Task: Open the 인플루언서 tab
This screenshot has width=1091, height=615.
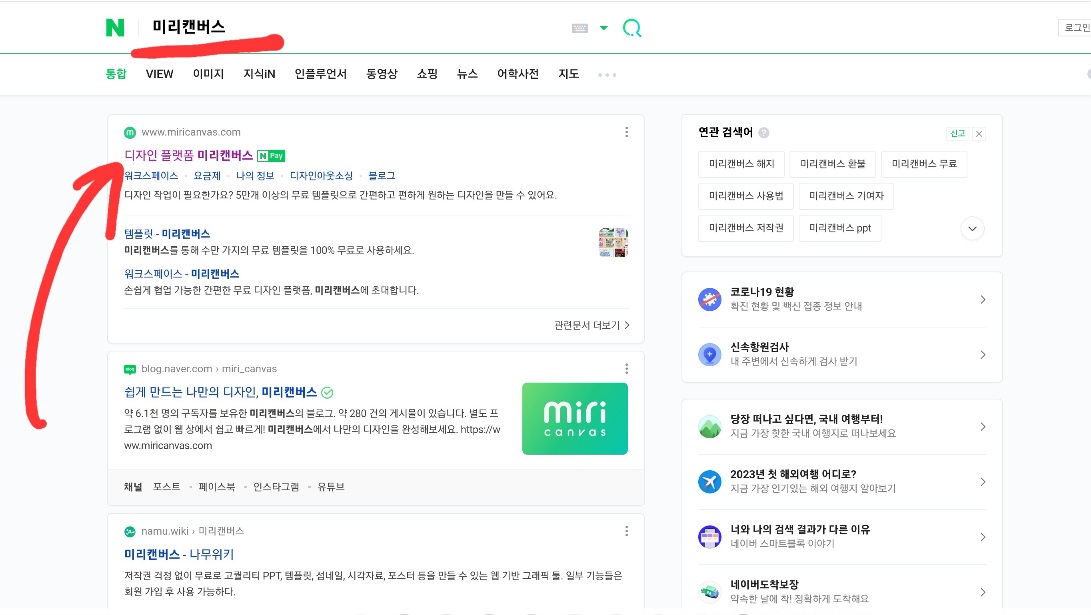Action: tap(320, 74)
